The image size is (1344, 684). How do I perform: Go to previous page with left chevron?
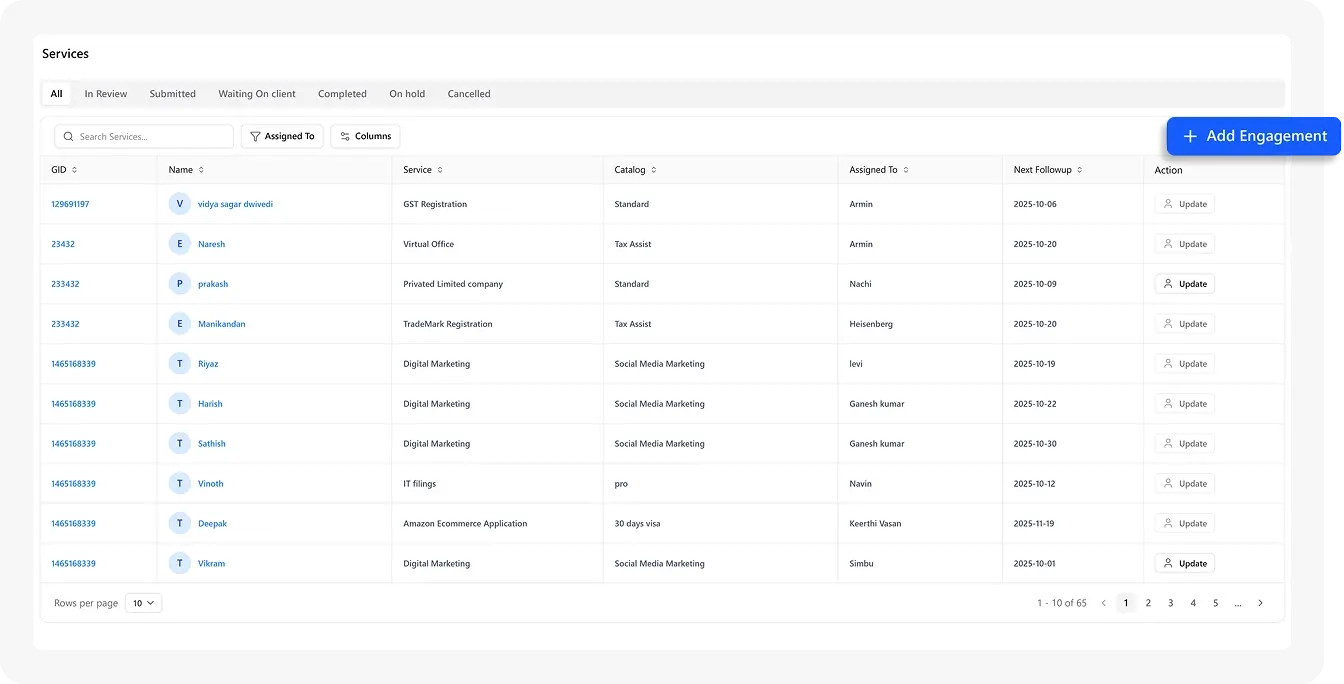[x=1104, y=603]
